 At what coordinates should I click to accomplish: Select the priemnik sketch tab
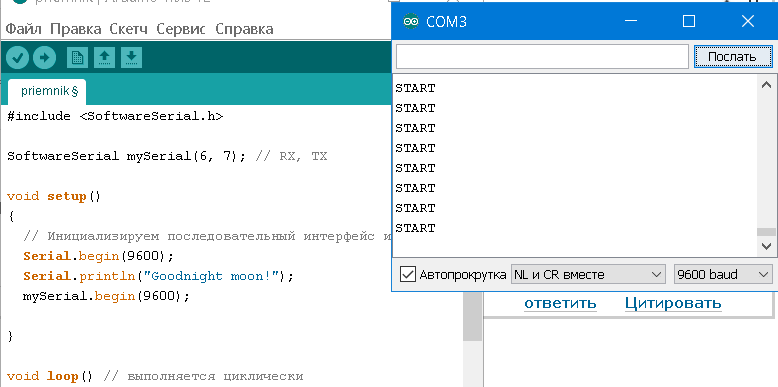[x=47, y=92]
